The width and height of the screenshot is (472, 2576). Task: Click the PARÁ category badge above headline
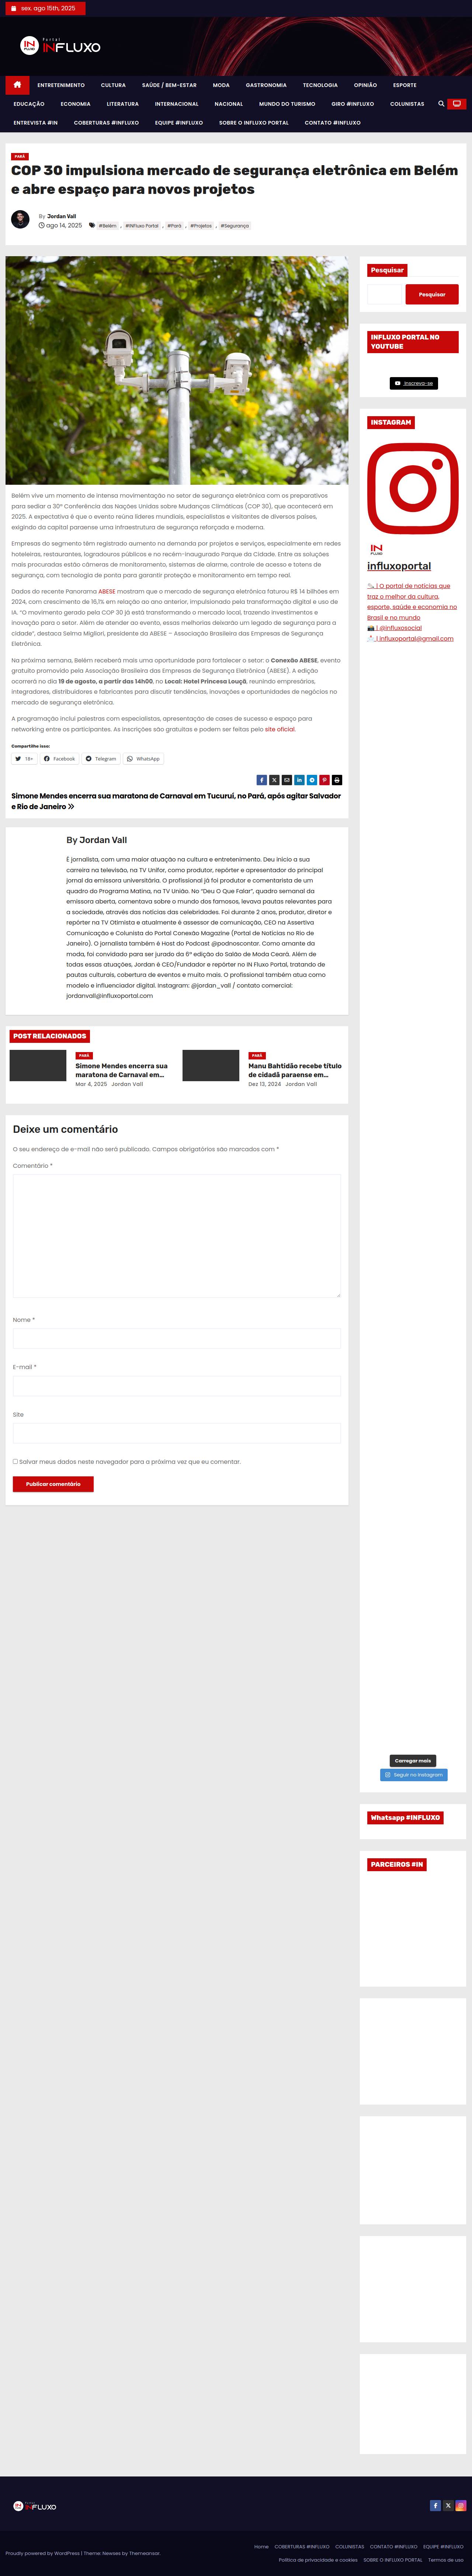(20, 156)
